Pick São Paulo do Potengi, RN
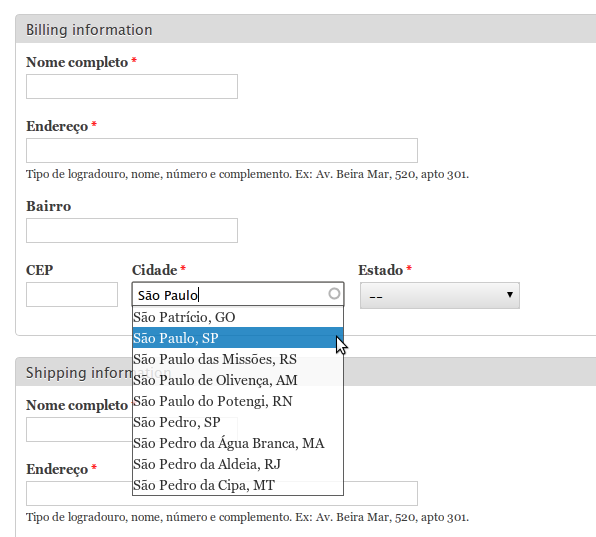The width and height of the screenshot is (596, 537). (x=238, y=401)
